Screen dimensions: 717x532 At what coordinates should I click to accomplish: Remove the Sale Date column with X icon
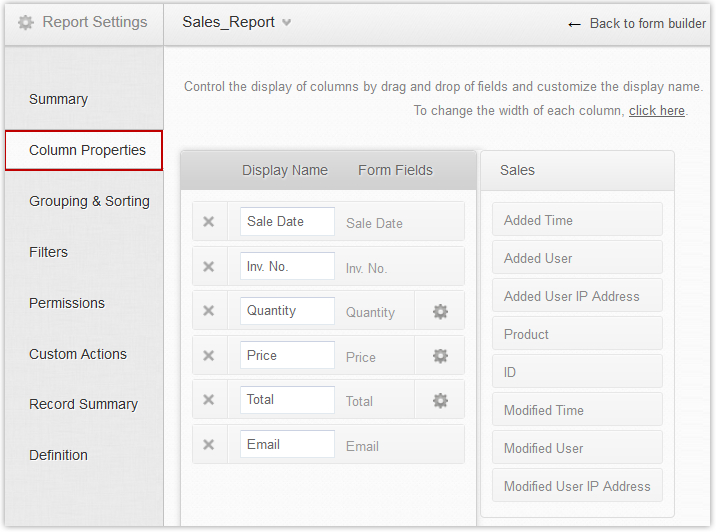pyautogui.click(x=208, y=222)
